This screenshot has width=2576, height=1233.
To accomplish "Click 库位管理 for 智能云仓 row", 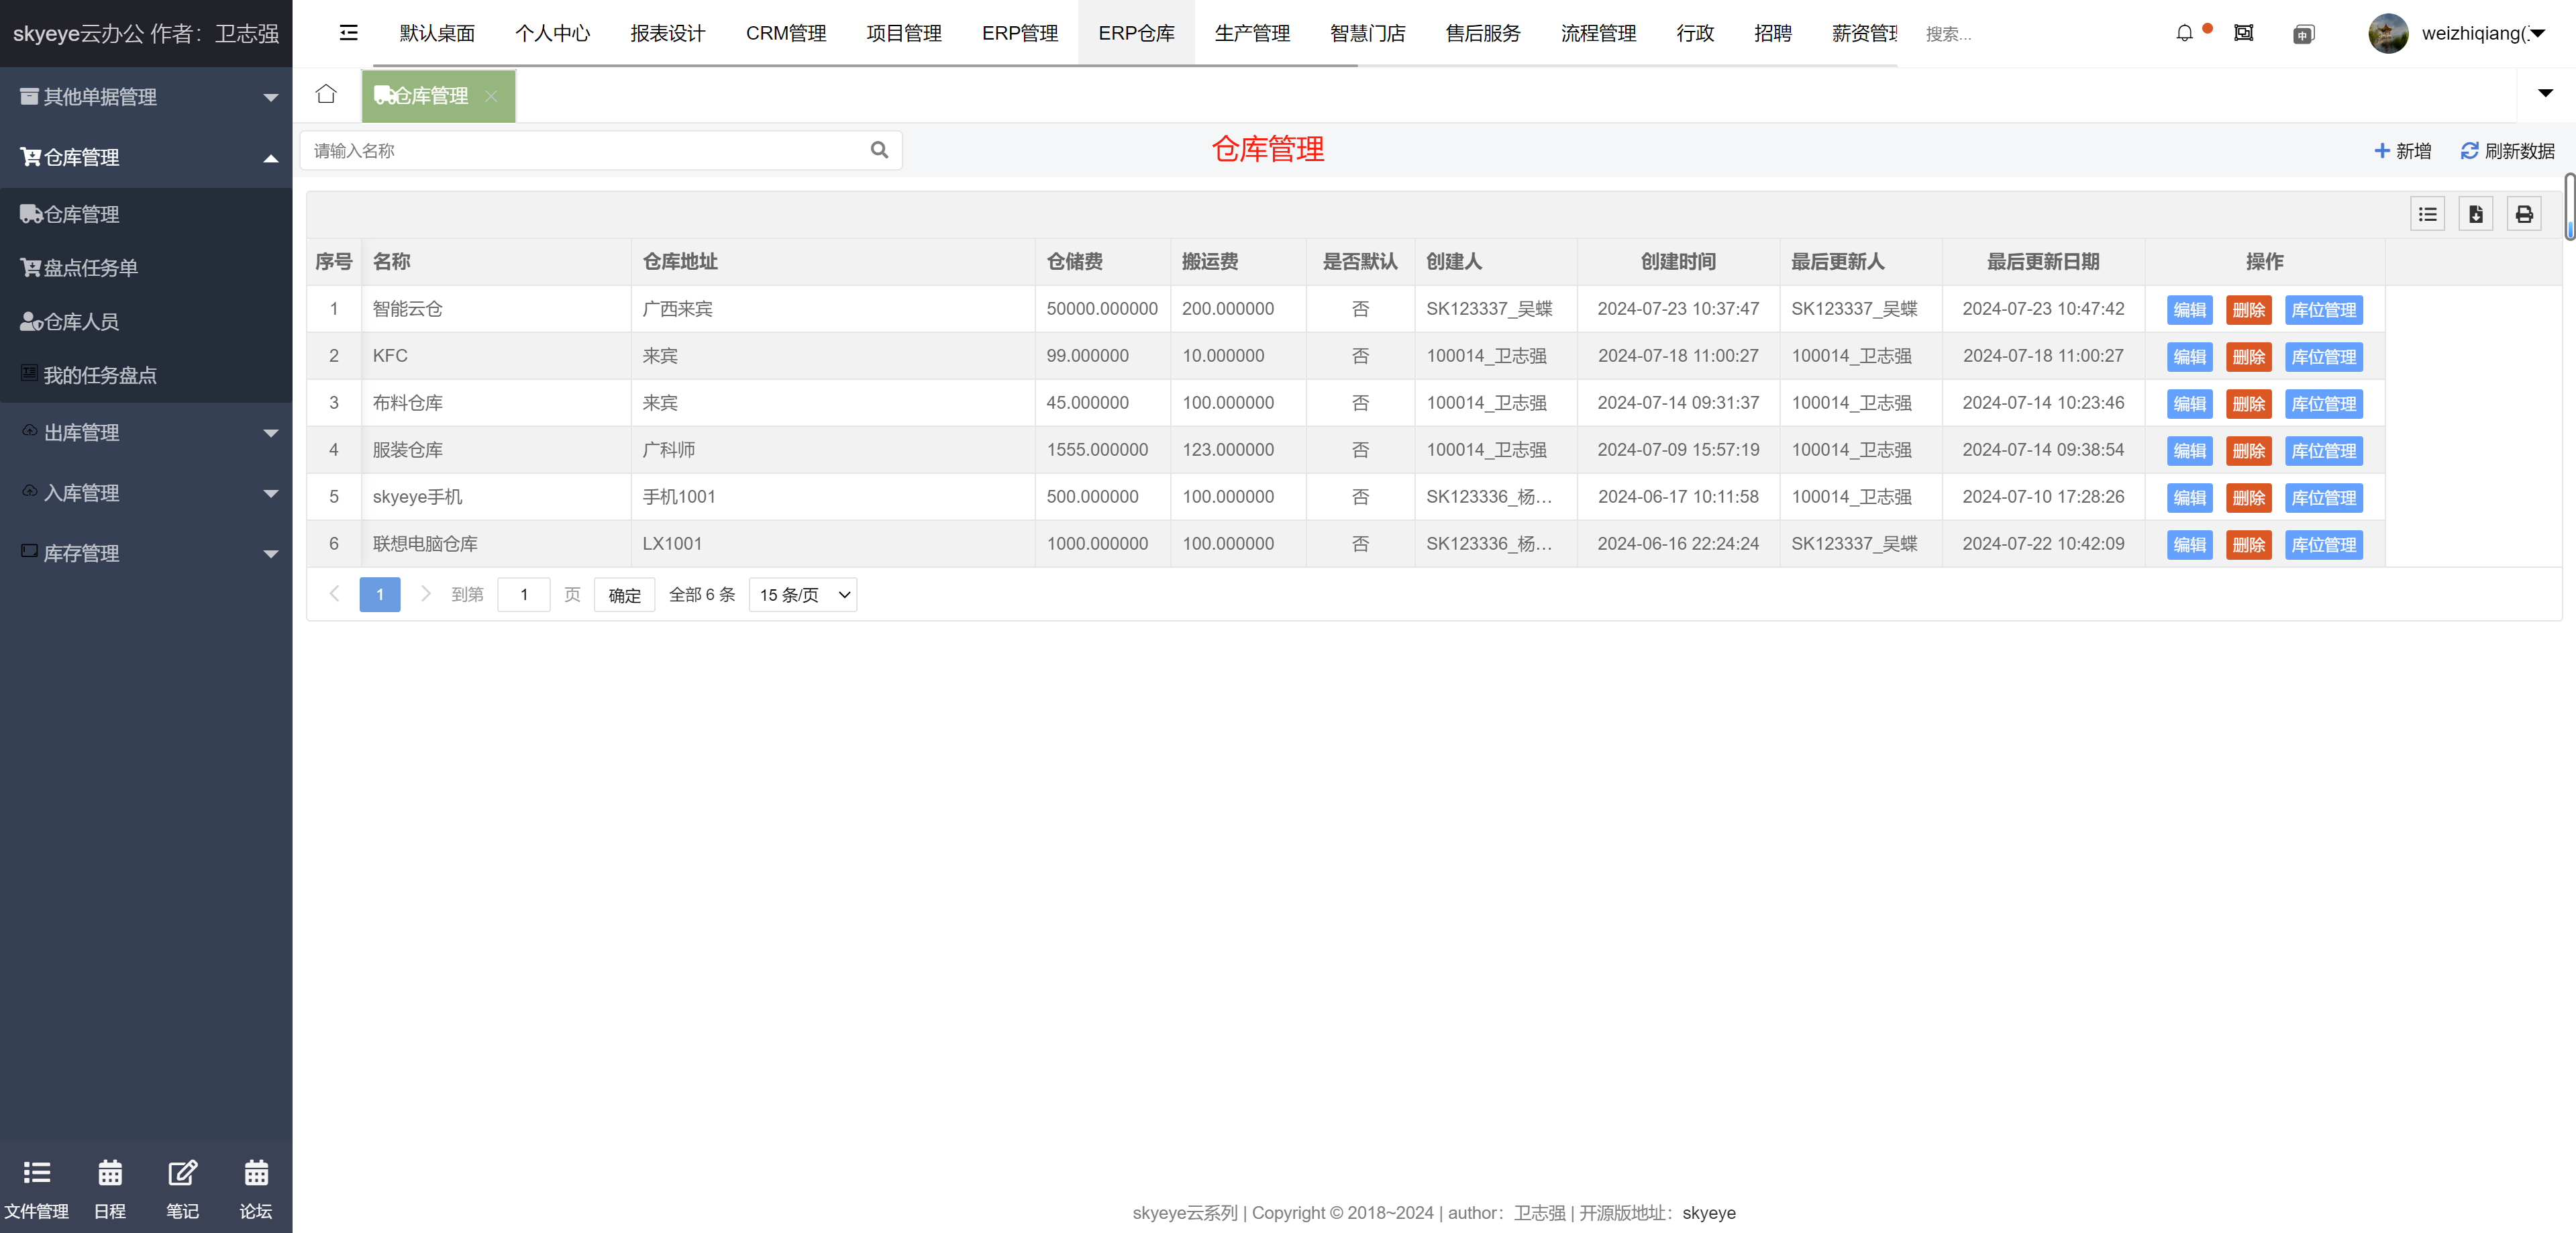I will click(2323, 310).
